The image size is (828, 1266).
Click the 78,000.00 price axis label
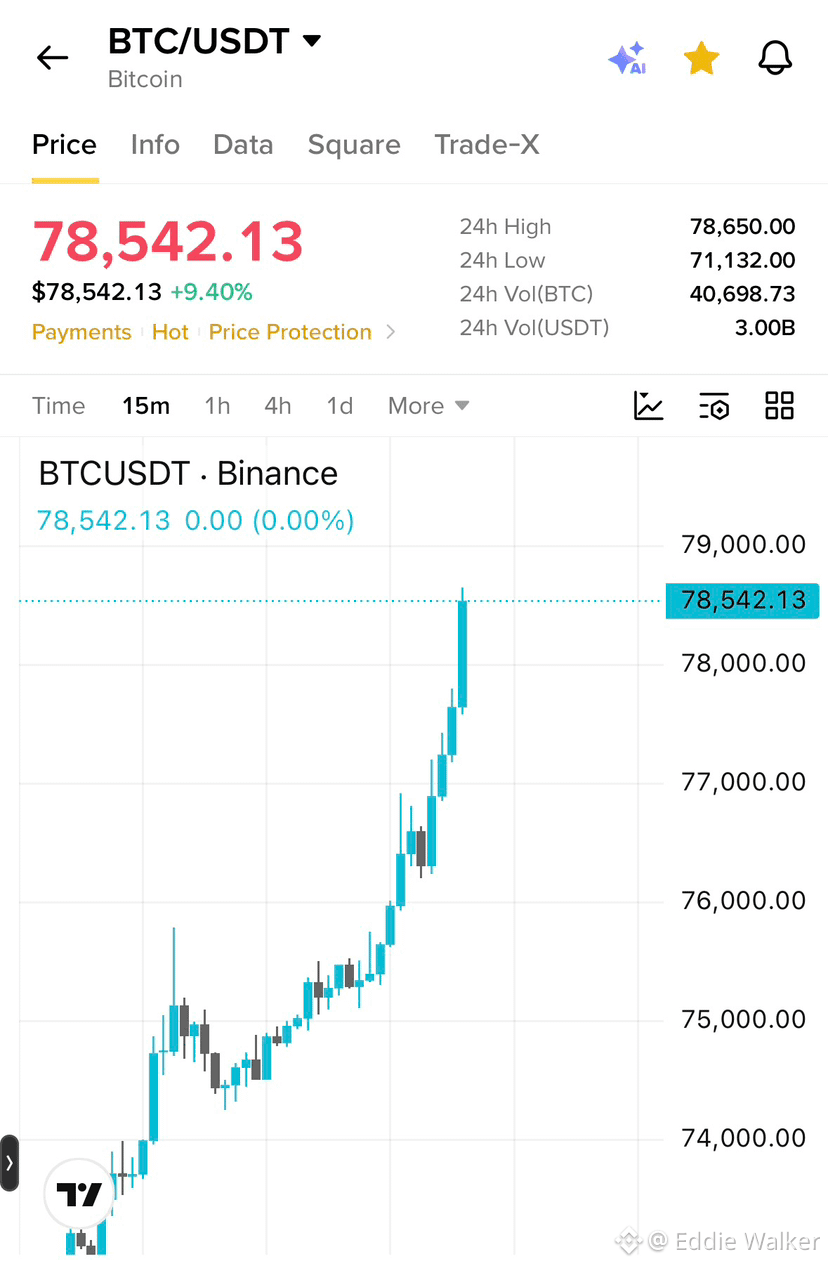pos(743,663)
